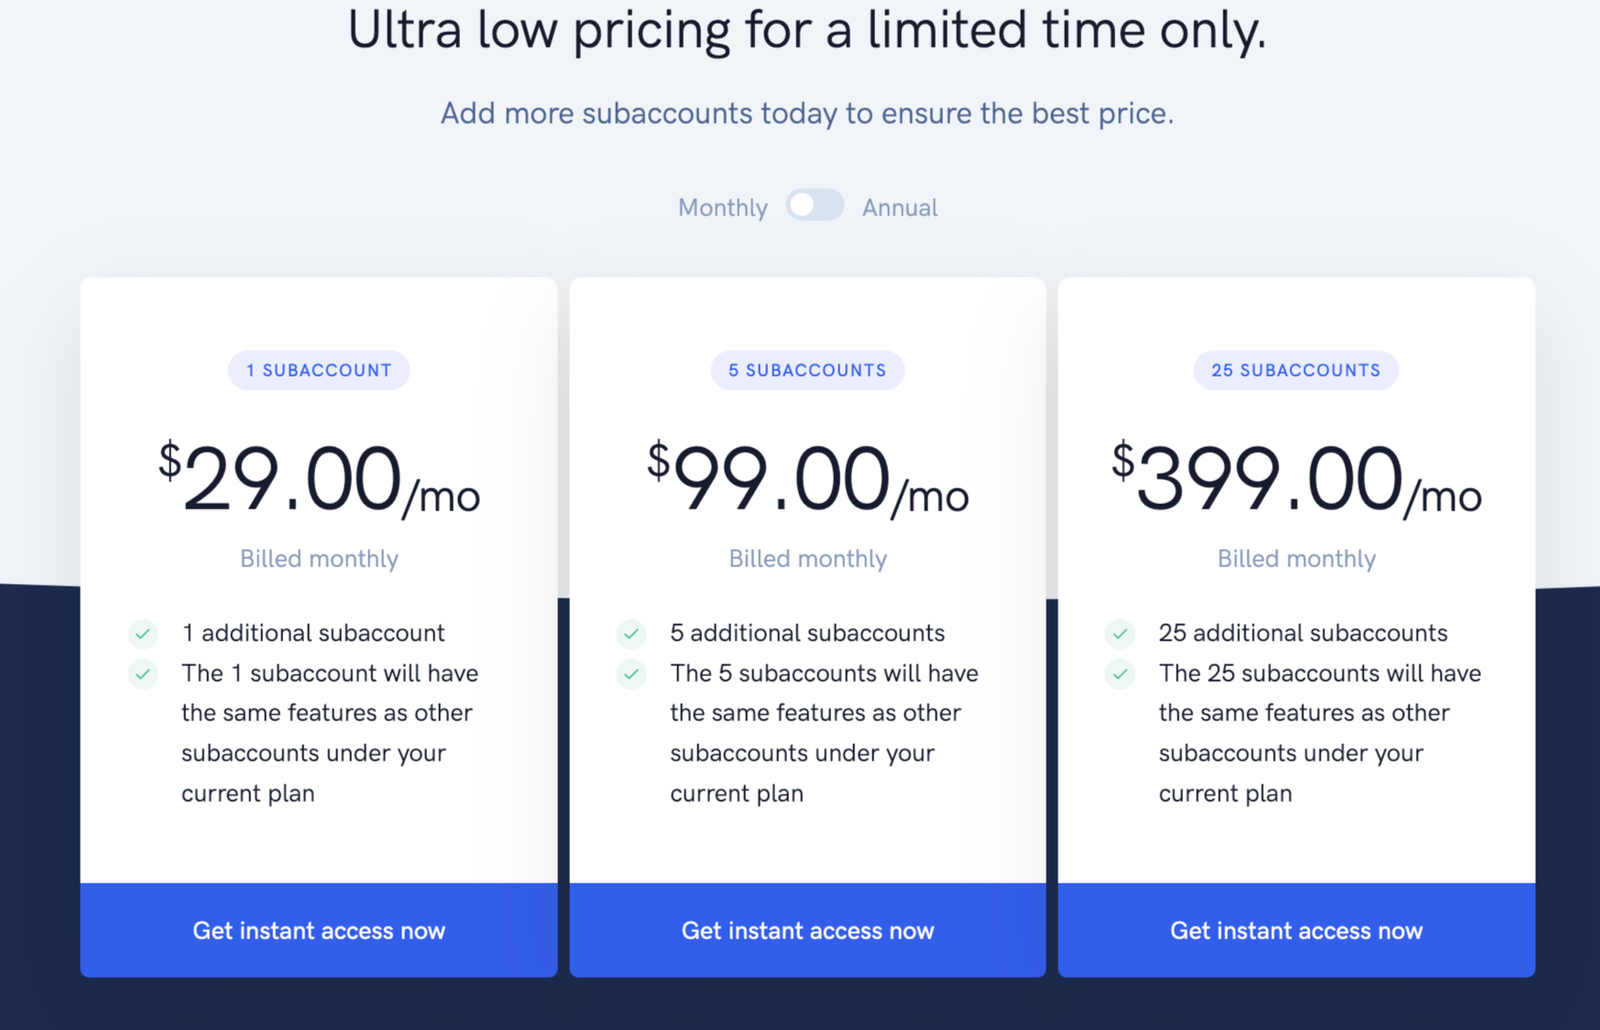Select the Annual billing label

click(900, 208)
